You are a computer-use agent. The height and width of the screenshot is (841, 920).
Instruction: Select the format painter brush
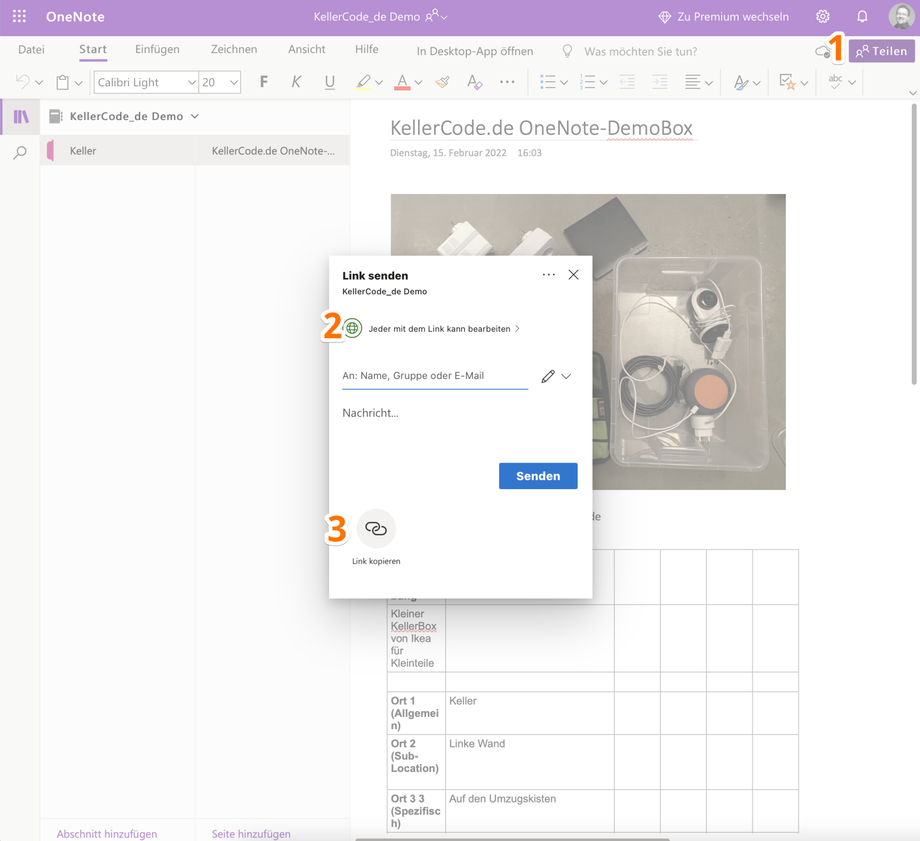coord(442,82)
